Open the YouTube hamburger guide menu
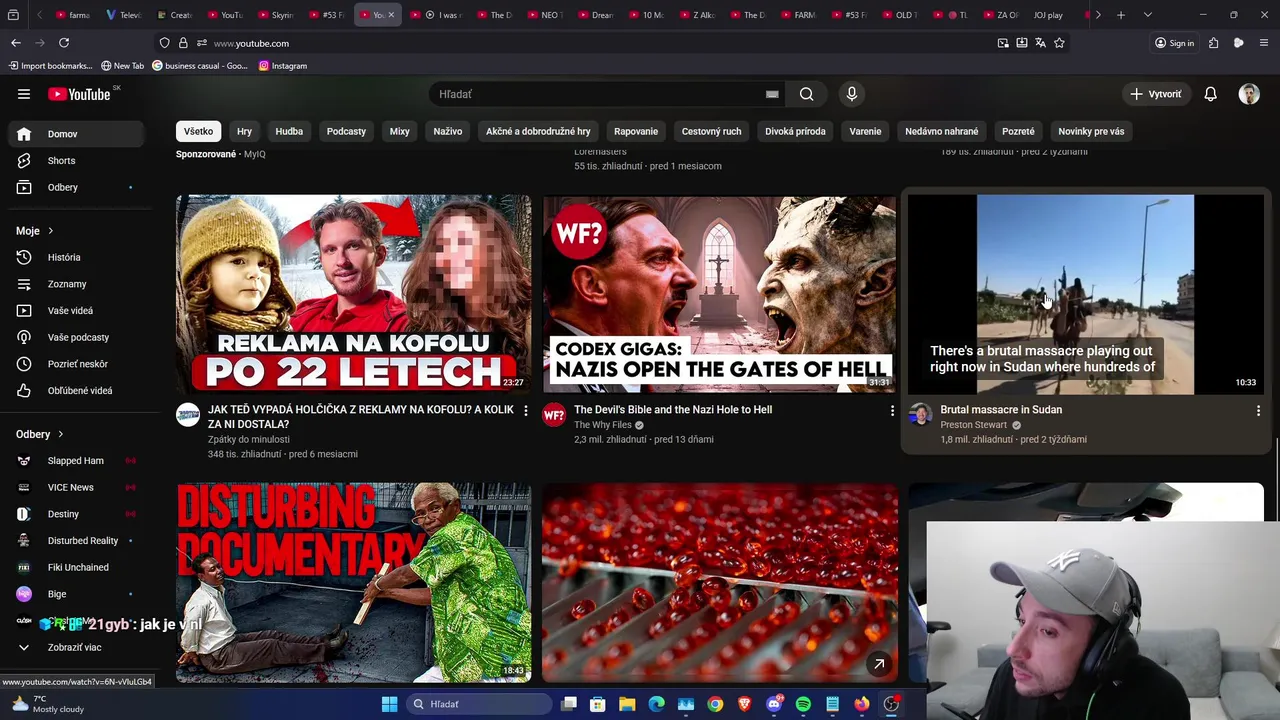This screenshot has height=720, width=1280. [x=24, y=94]
